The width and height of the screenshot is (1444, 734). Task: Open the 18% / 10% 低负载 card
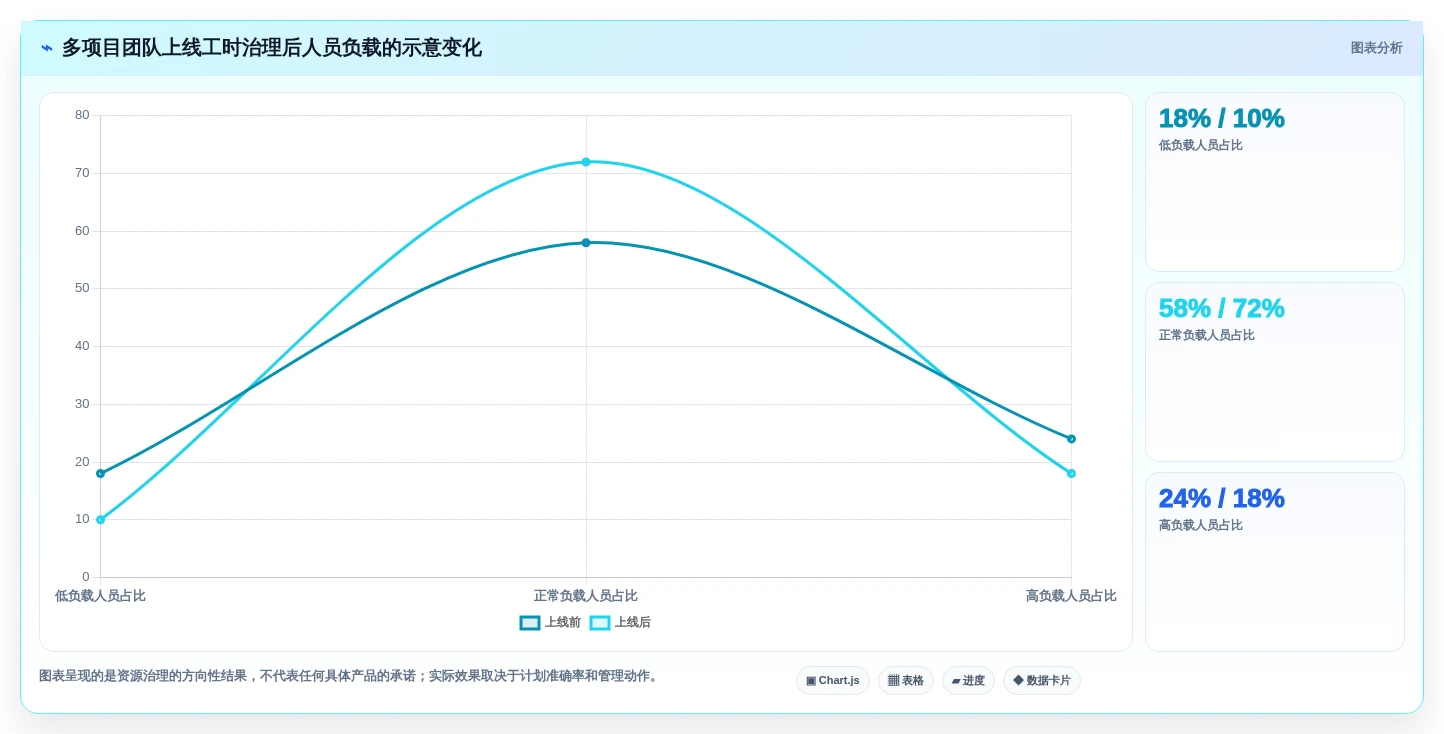tap(1275, 182)
